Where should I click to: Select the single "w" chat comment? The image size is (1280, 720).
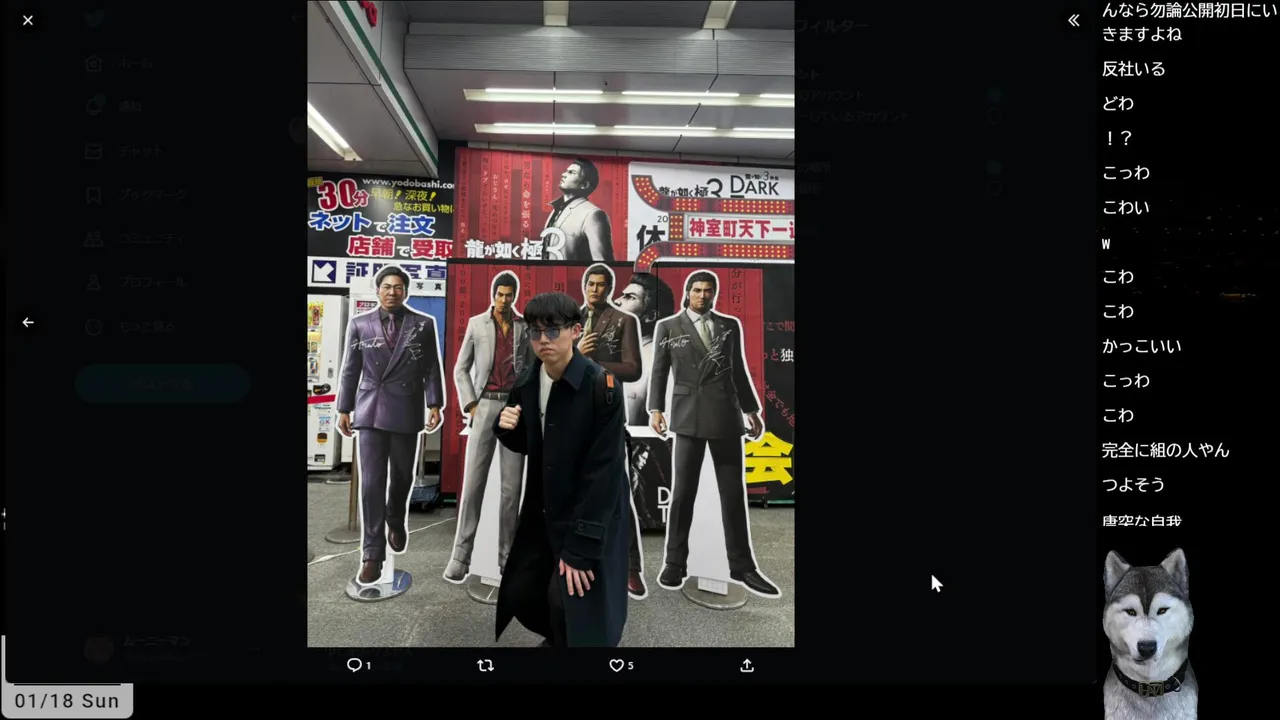1106,243
